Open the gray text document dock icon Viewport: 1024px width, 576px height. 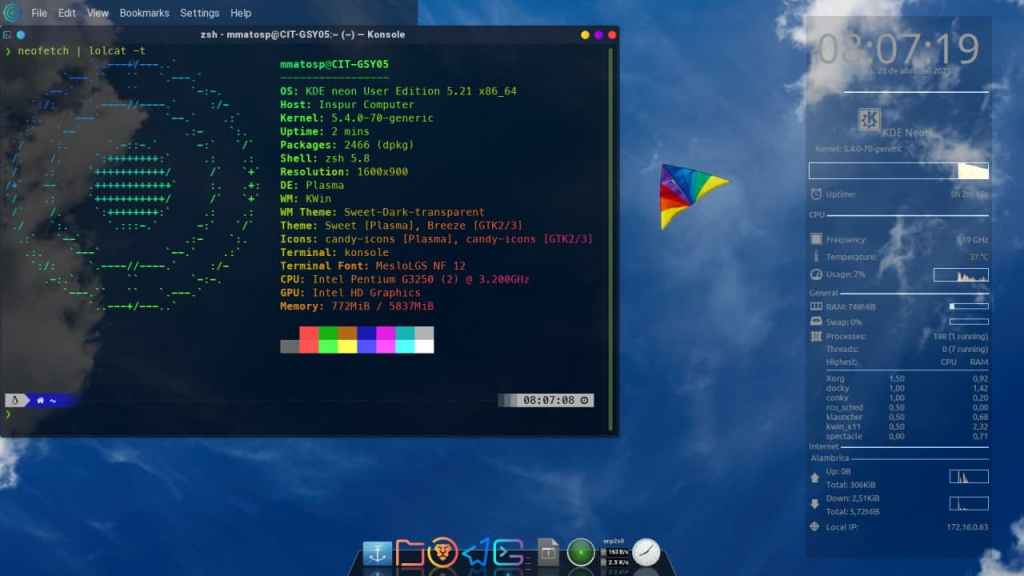(x=547, y=552)
